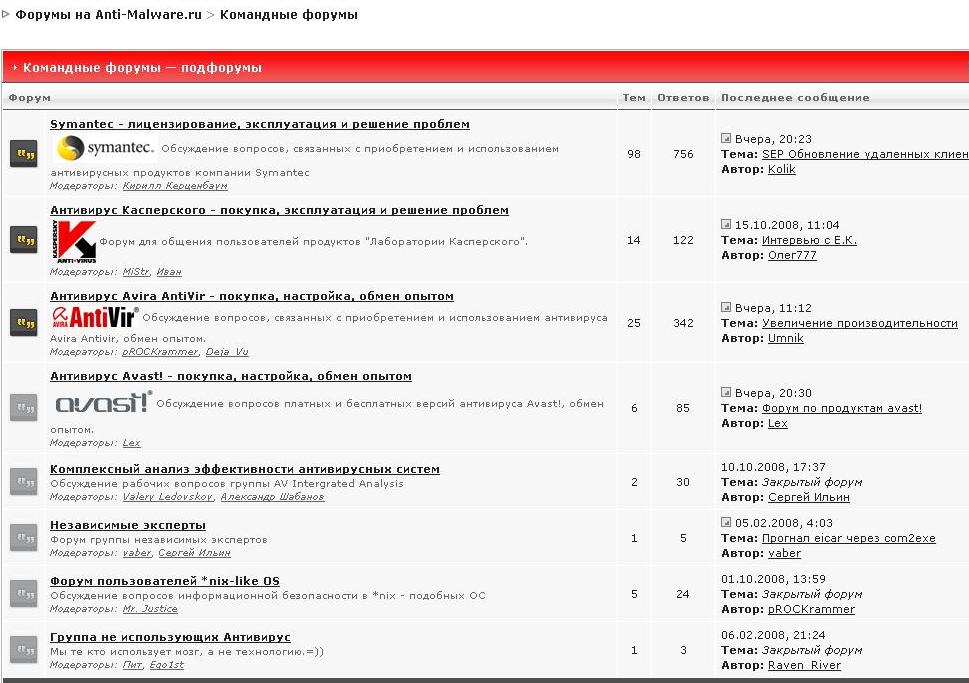Image resolution: width=969 pixels, height=683 pixels.
Task: Click the Тем column header
Action: (x=634, y=98)
